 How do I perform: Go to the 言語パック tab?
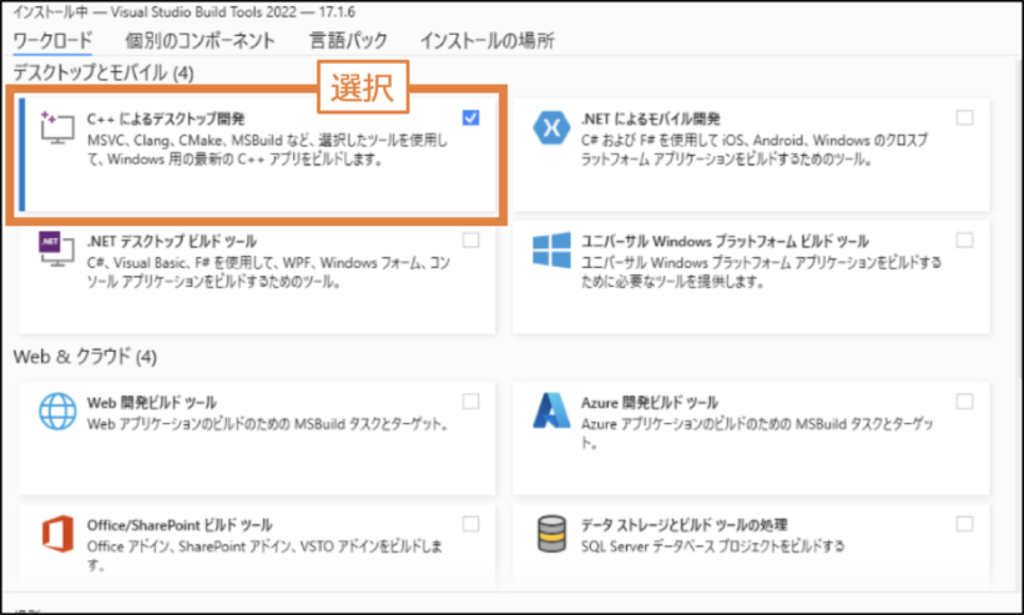coord(348,40)
